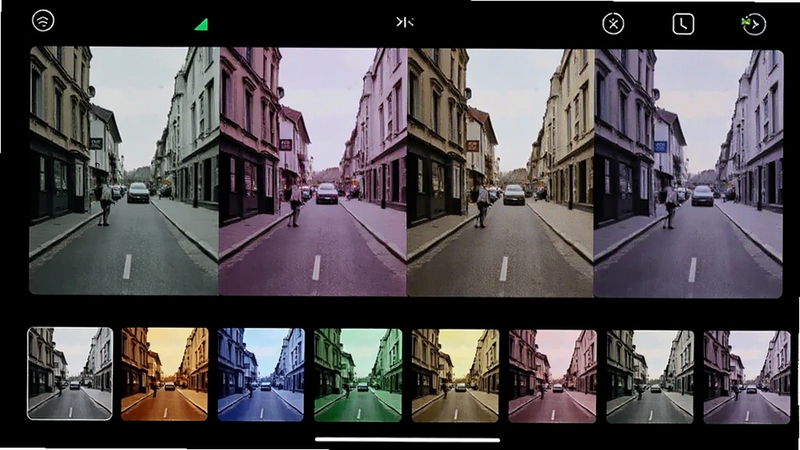Tap the lavender-toned large preview panel

(689, 173)
